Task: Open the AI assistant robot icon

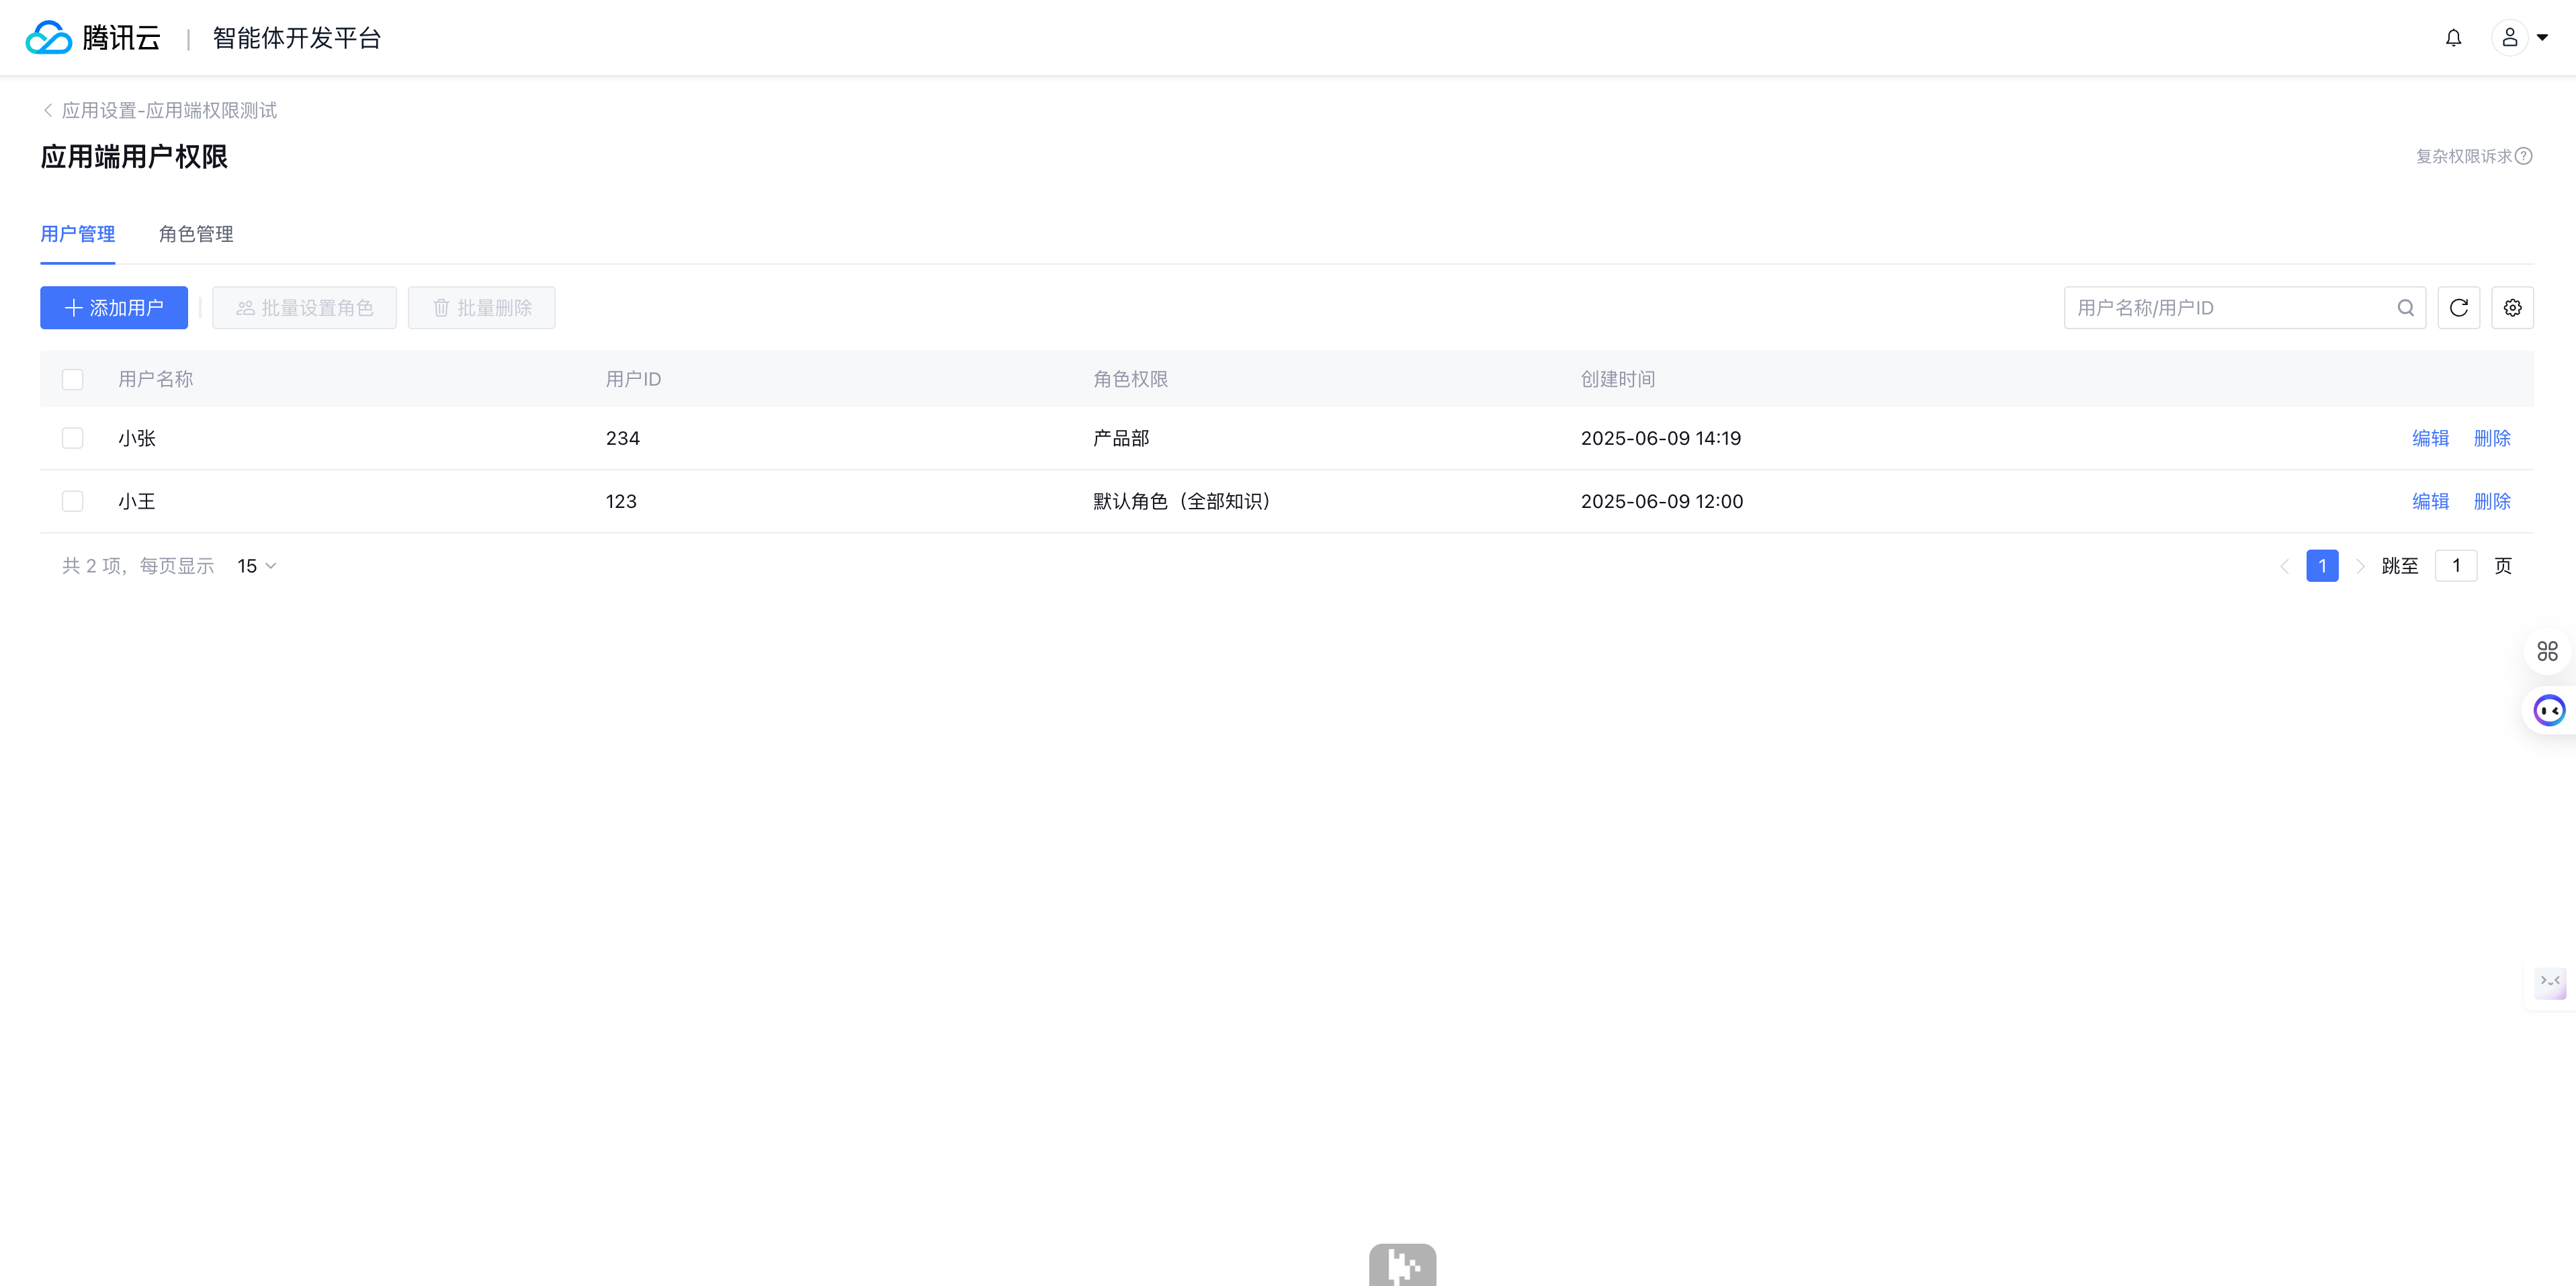Action: [x=2549, y=711]
